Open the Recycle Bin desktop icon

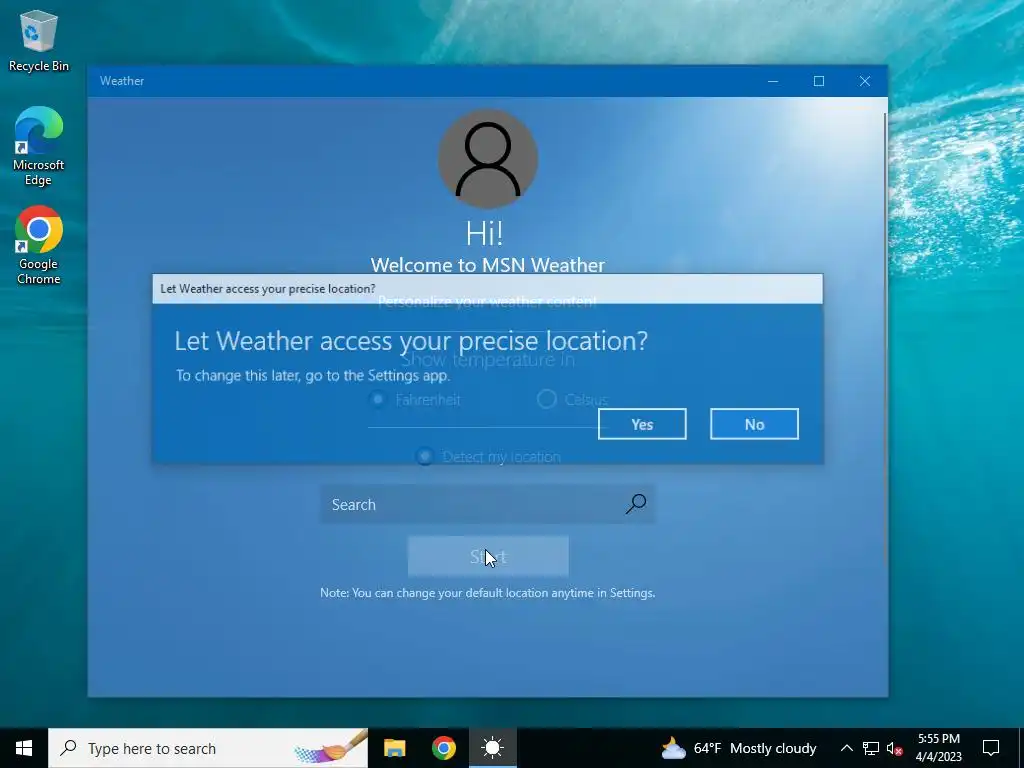click(x=39, y=40)
